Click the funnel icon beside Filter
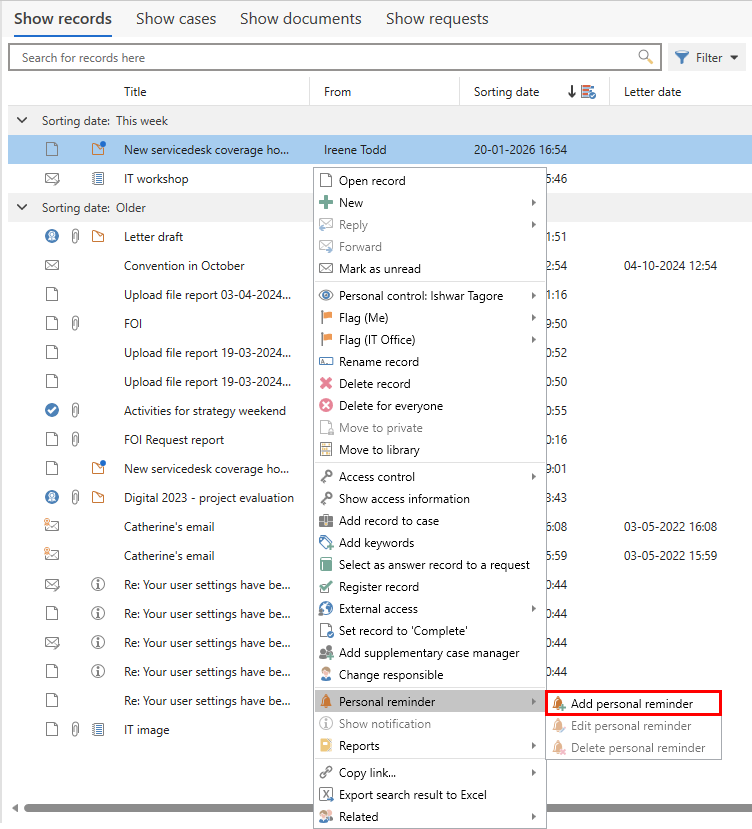 (682, 57)
